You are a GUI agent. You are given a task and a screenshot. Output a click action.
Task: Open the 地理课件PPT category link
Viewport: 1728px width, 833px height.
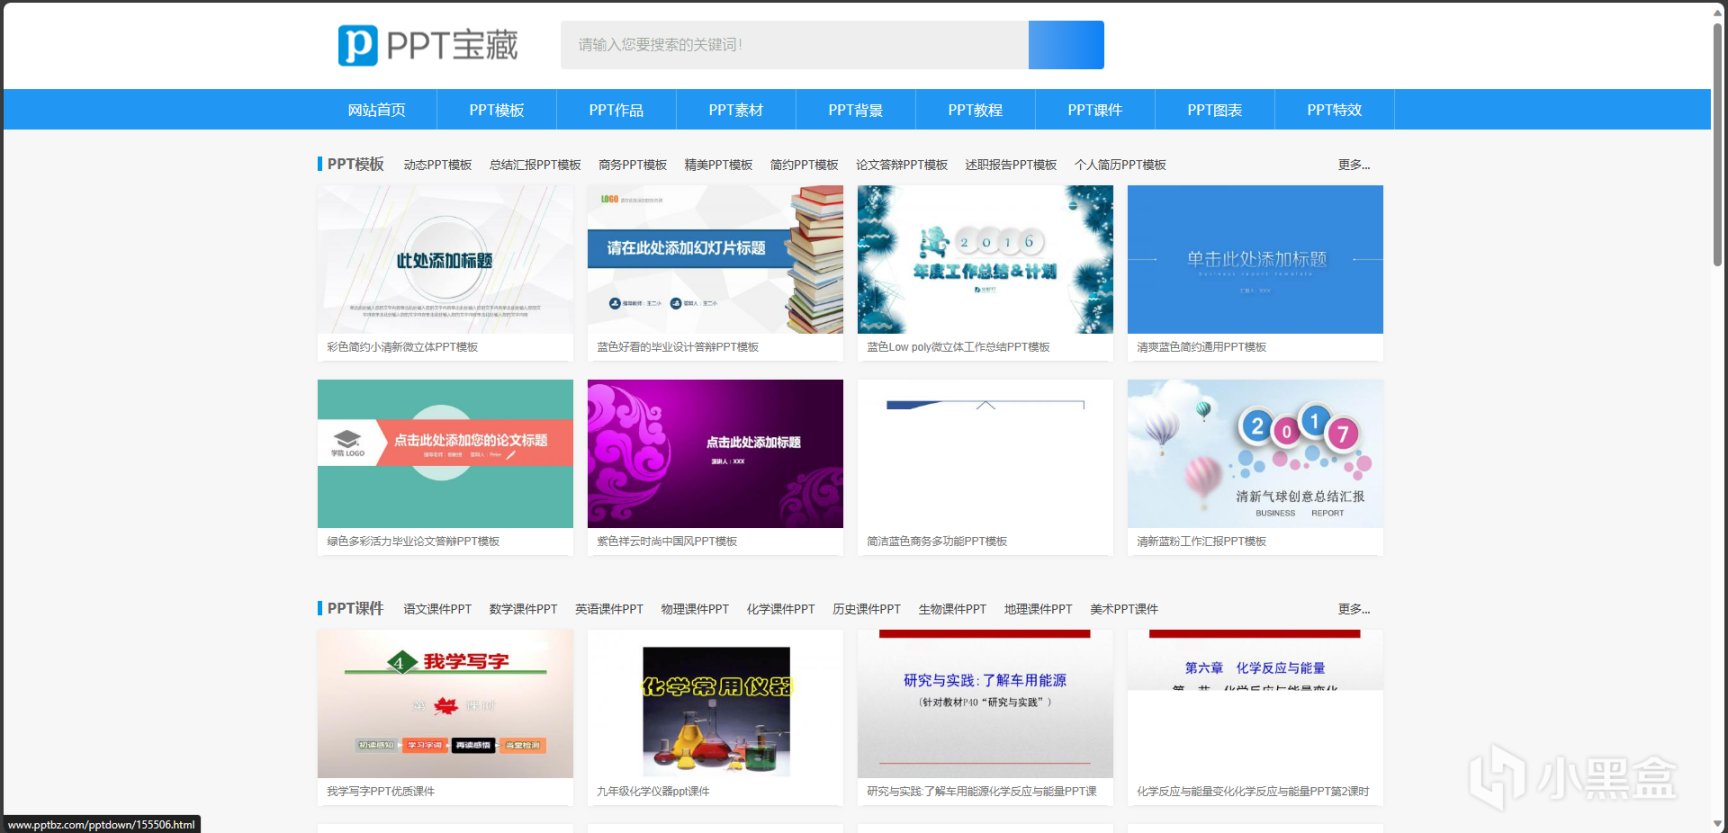(x=1039, y=609)
